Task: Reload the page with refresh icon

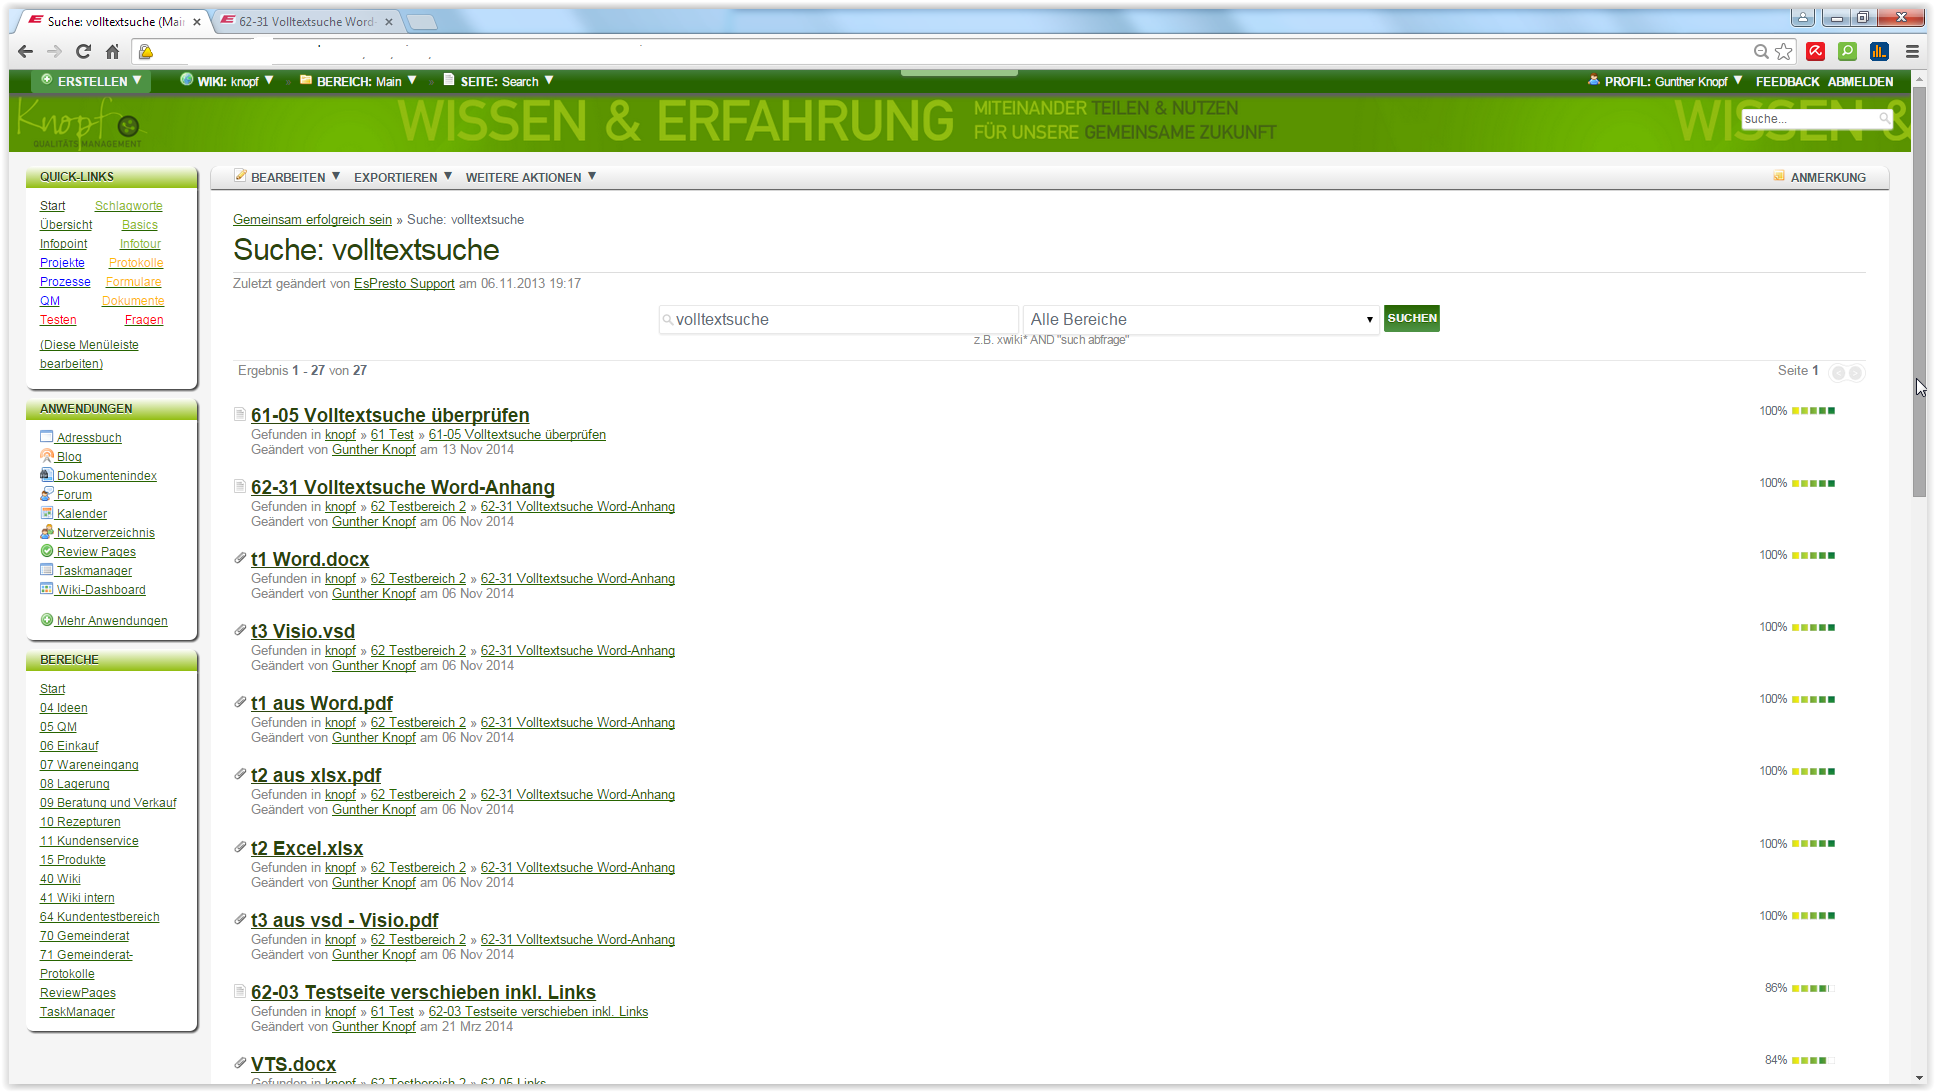Action: tap(84, 51)
